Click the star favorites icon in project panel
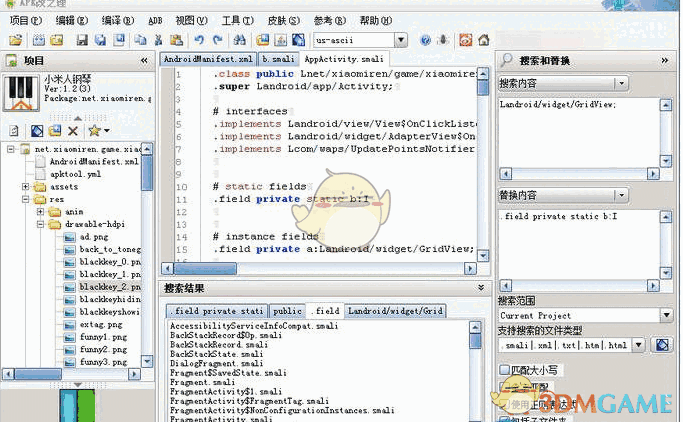Image resolution: width=683 pixels, height=422 pixels. tap(94, 130)
